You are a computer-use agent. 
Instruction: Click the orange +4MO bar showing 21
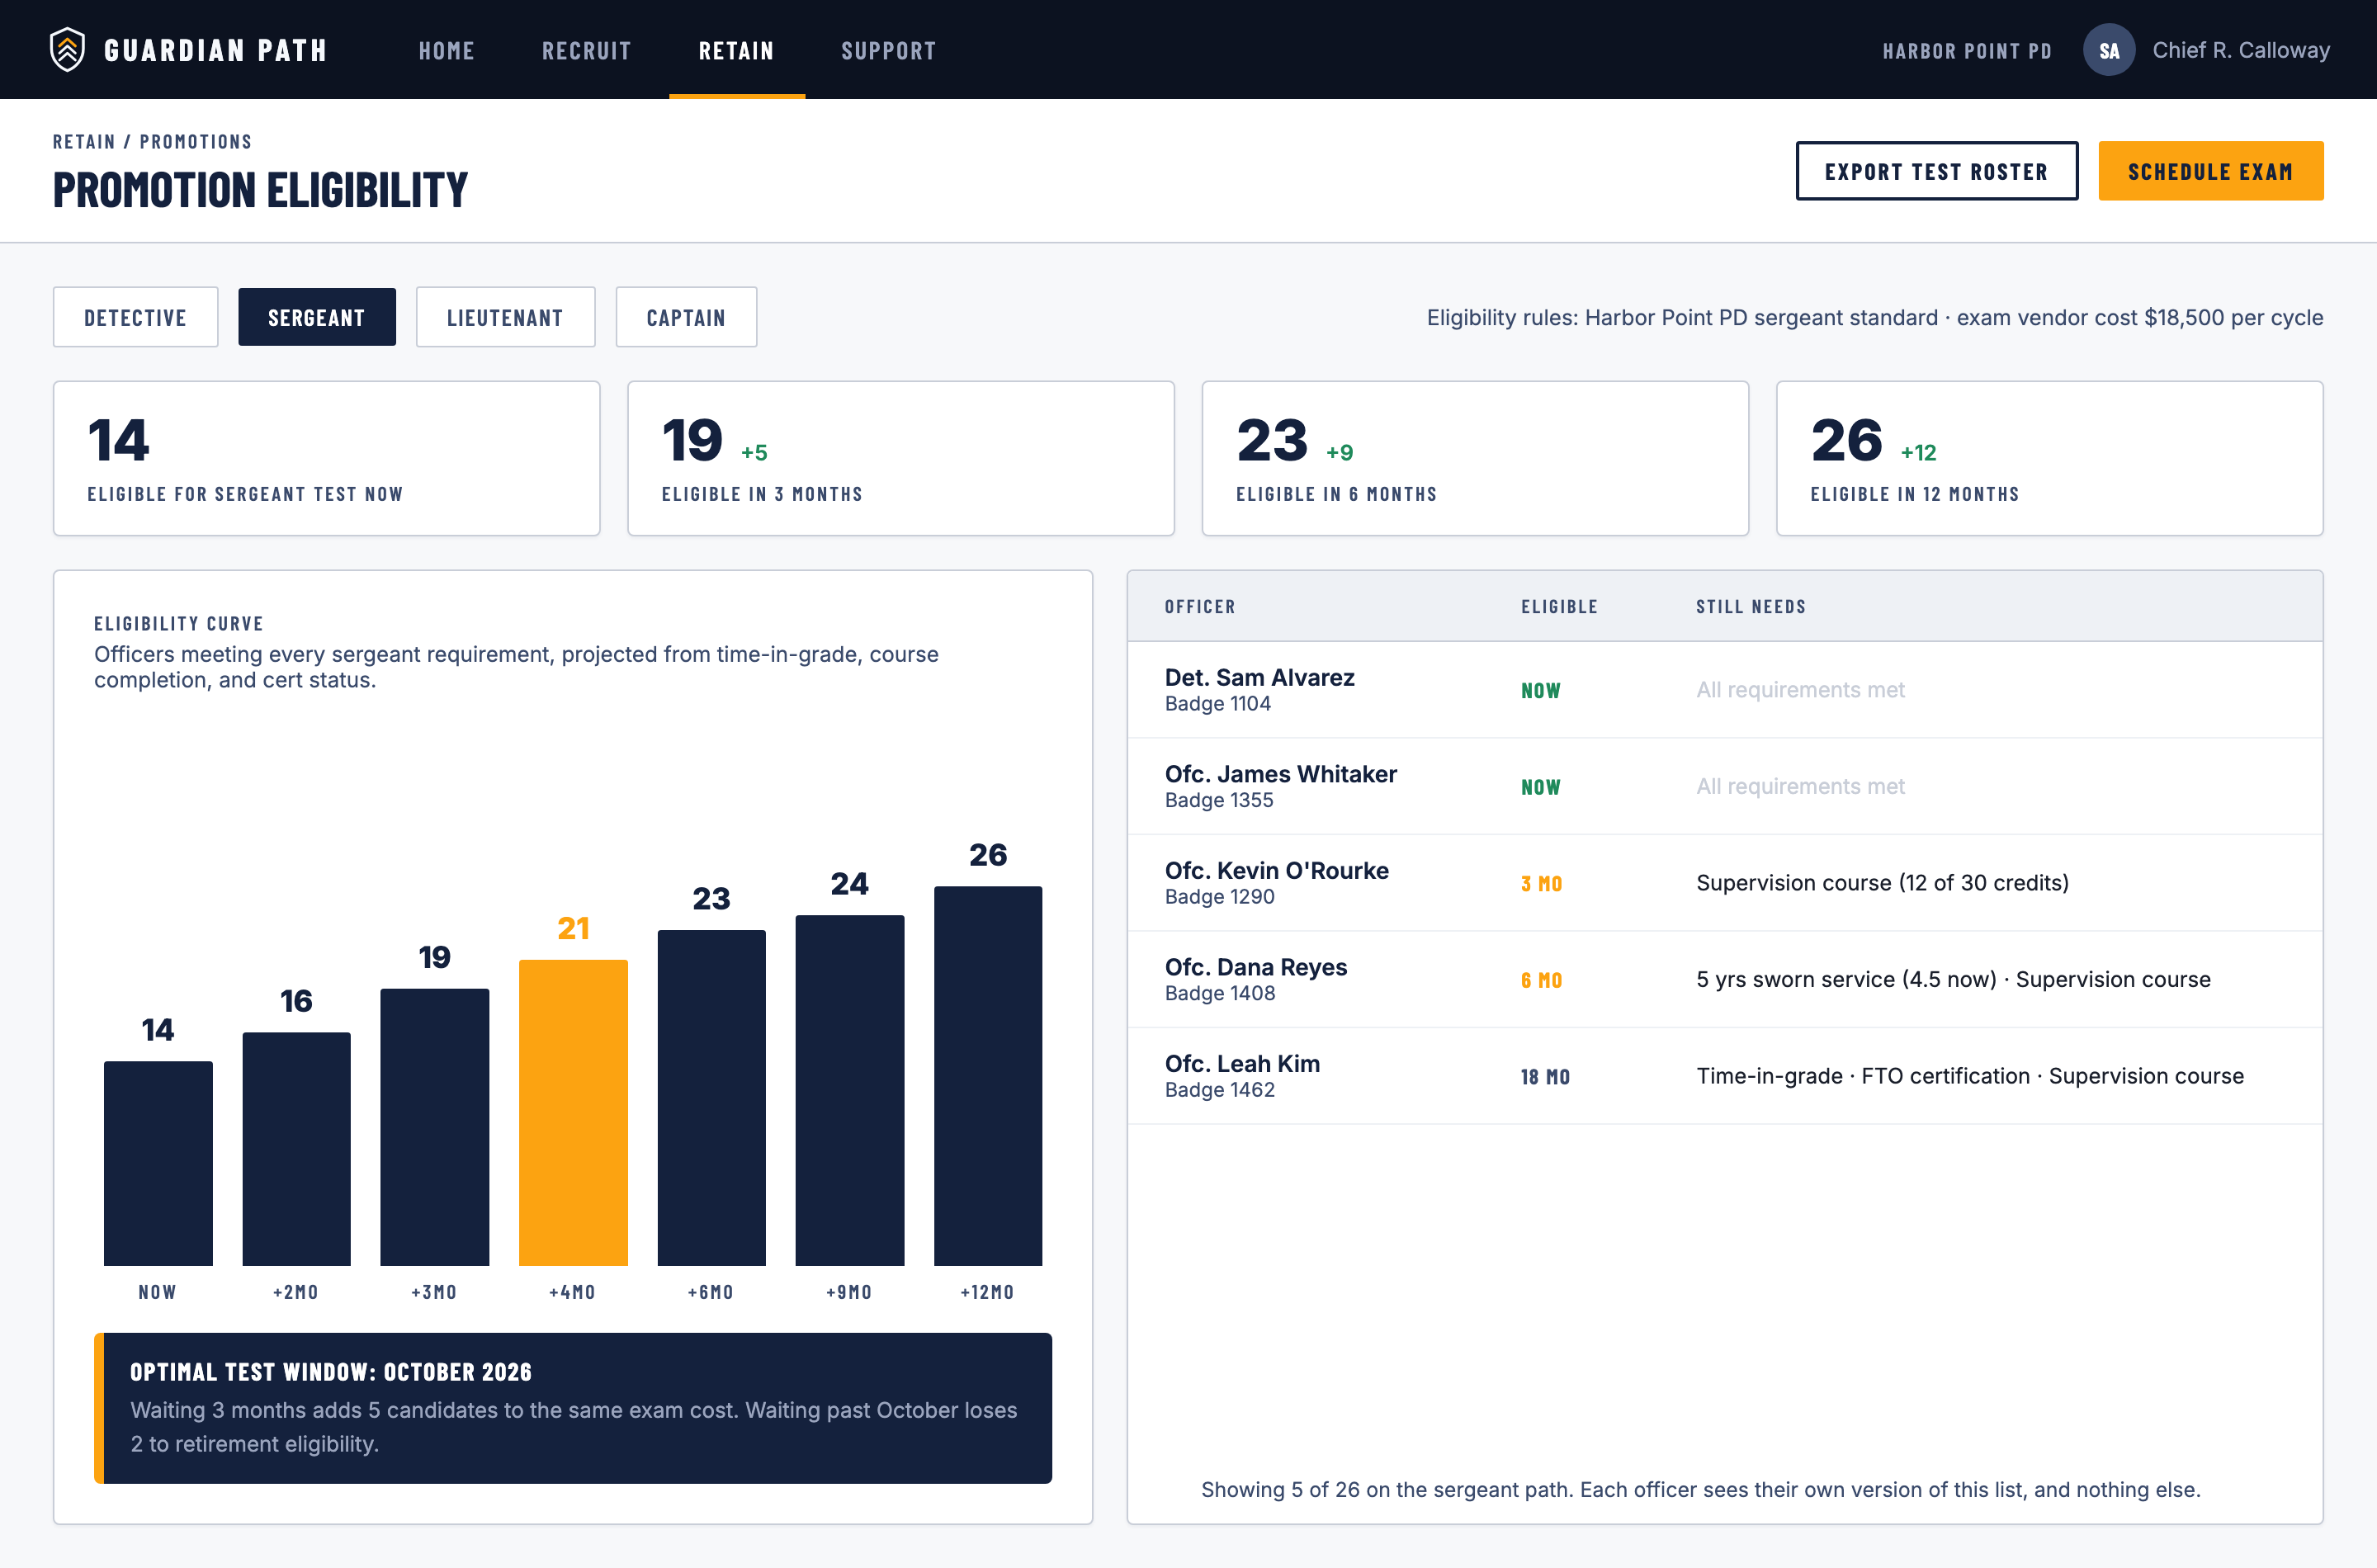coord(573,1113)
